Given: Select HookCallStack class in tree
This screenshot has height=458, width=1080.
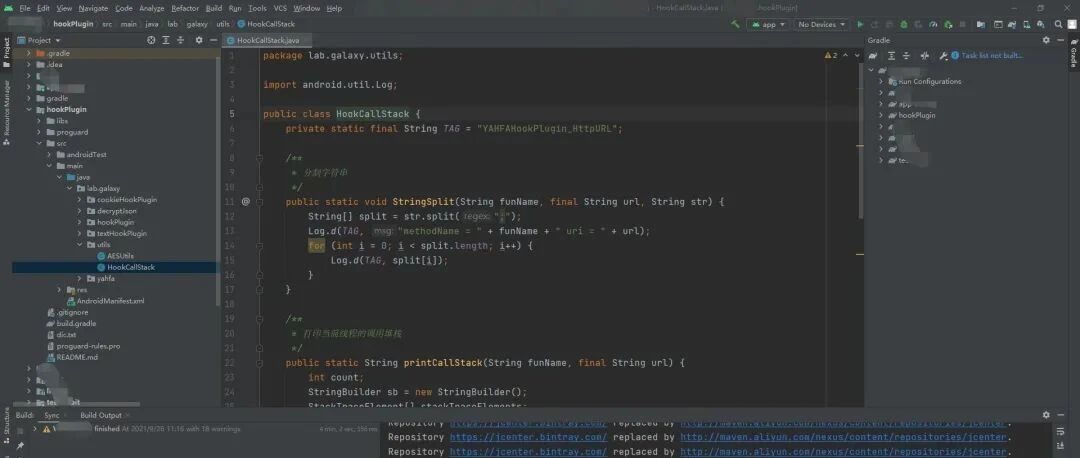Looking at the screenshot, I should pos(131,267).
